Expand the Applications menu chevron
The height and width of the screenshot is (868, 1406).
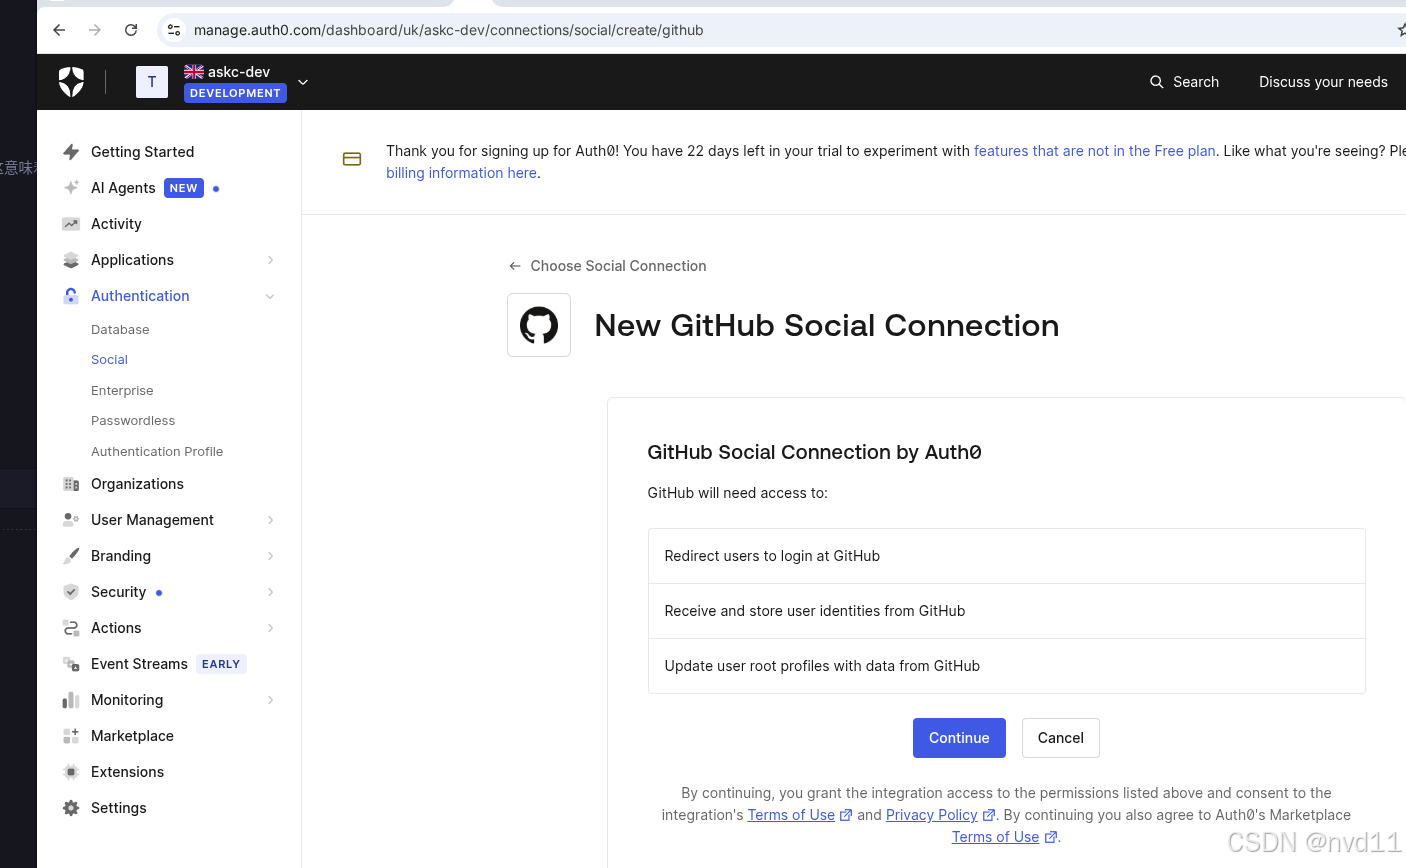click(271, 260)
